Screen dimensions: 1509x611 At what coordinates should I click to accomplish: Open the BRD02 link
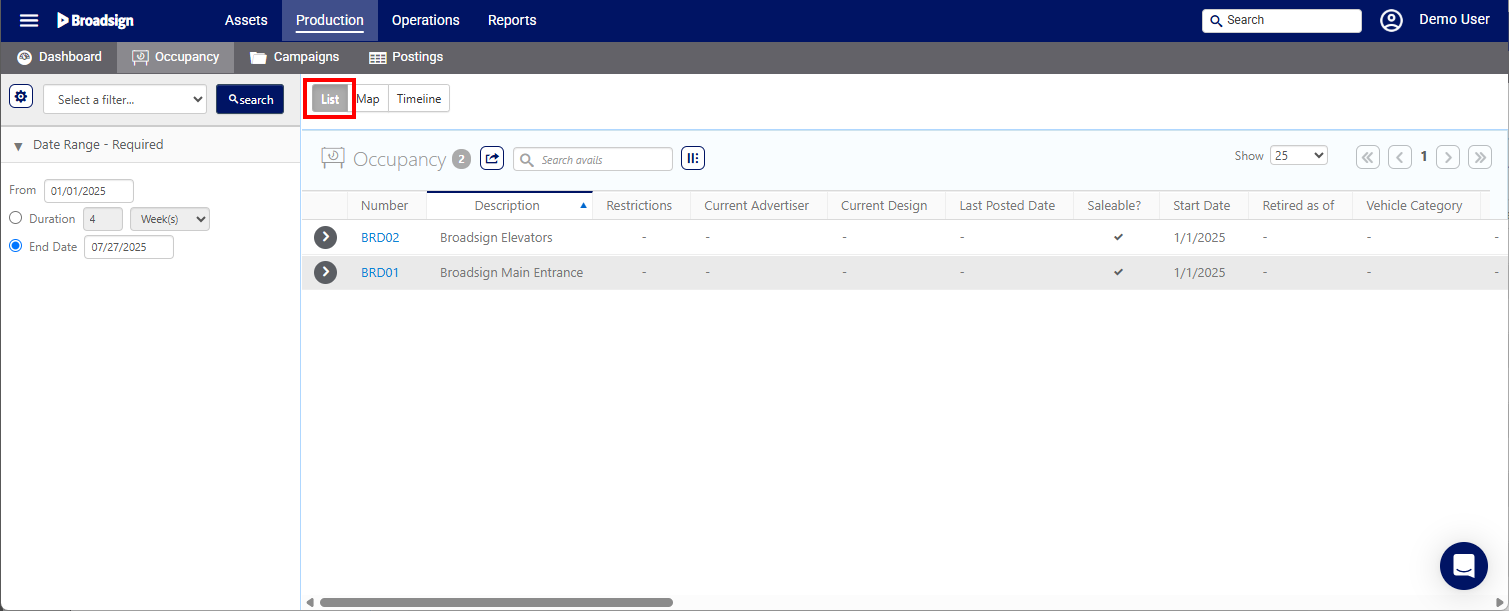coord(380,238)
